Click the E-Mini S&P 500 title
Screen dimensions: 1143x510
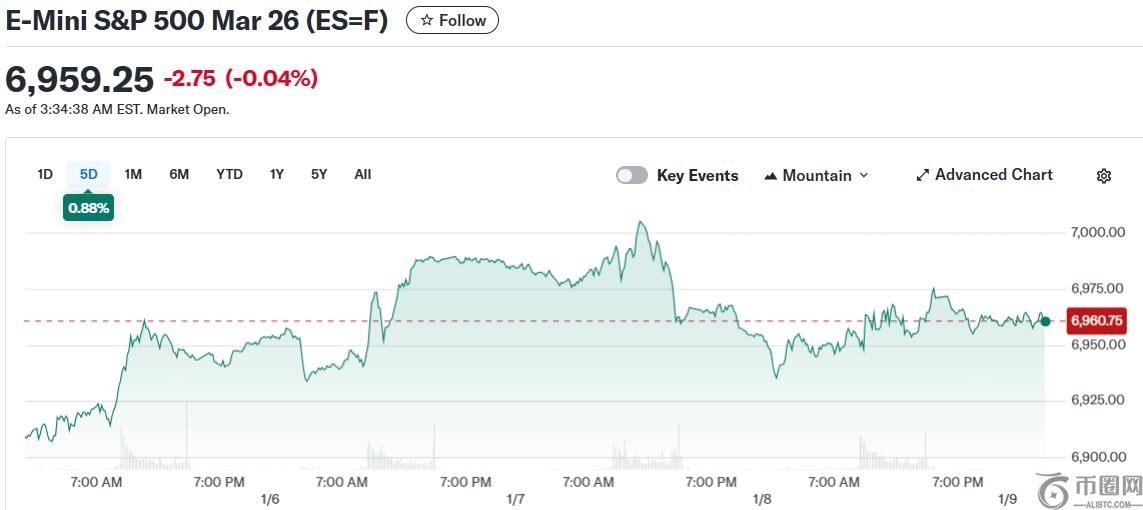196,20
